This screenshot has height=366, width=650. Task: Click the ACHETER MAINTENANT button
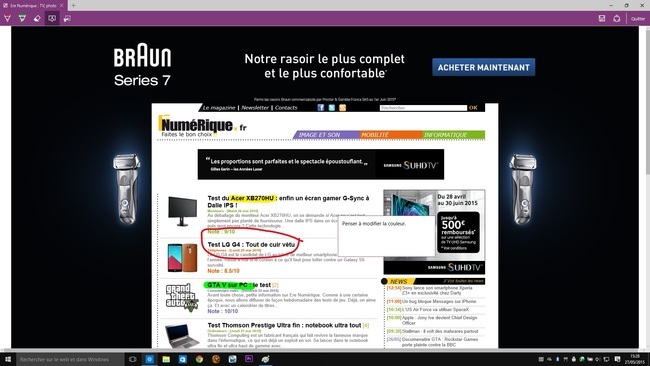point(483,67)
